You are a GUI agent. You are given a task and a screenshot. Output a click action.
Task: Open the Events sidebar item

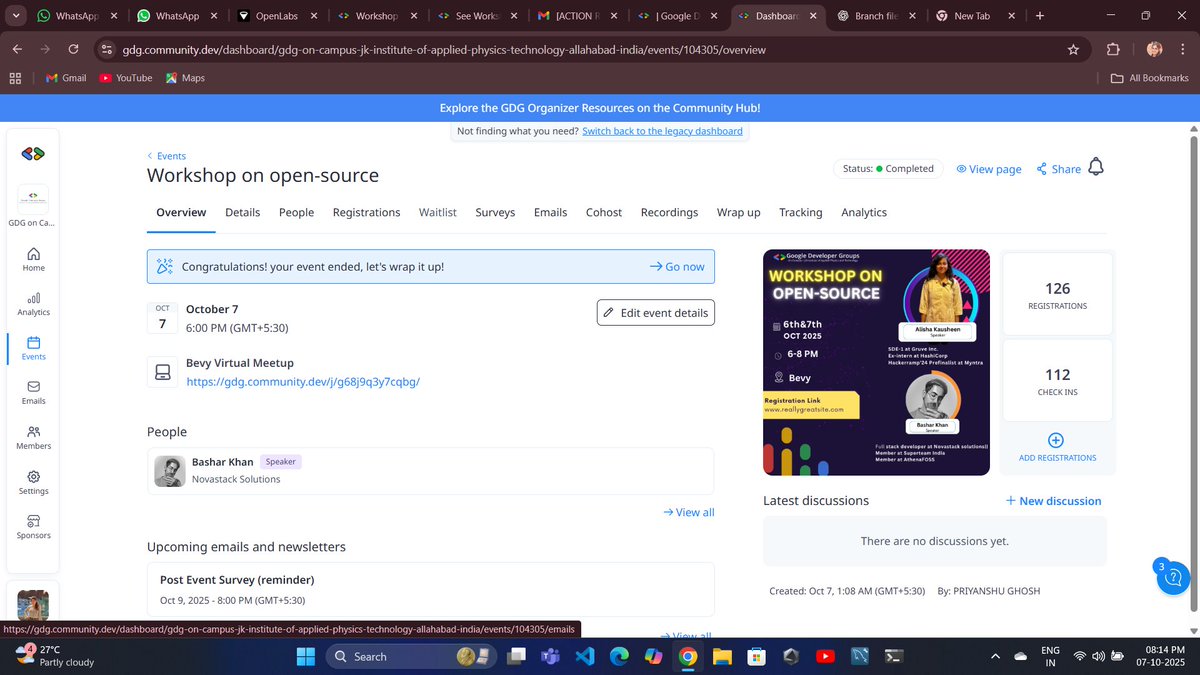coord(33,347)
